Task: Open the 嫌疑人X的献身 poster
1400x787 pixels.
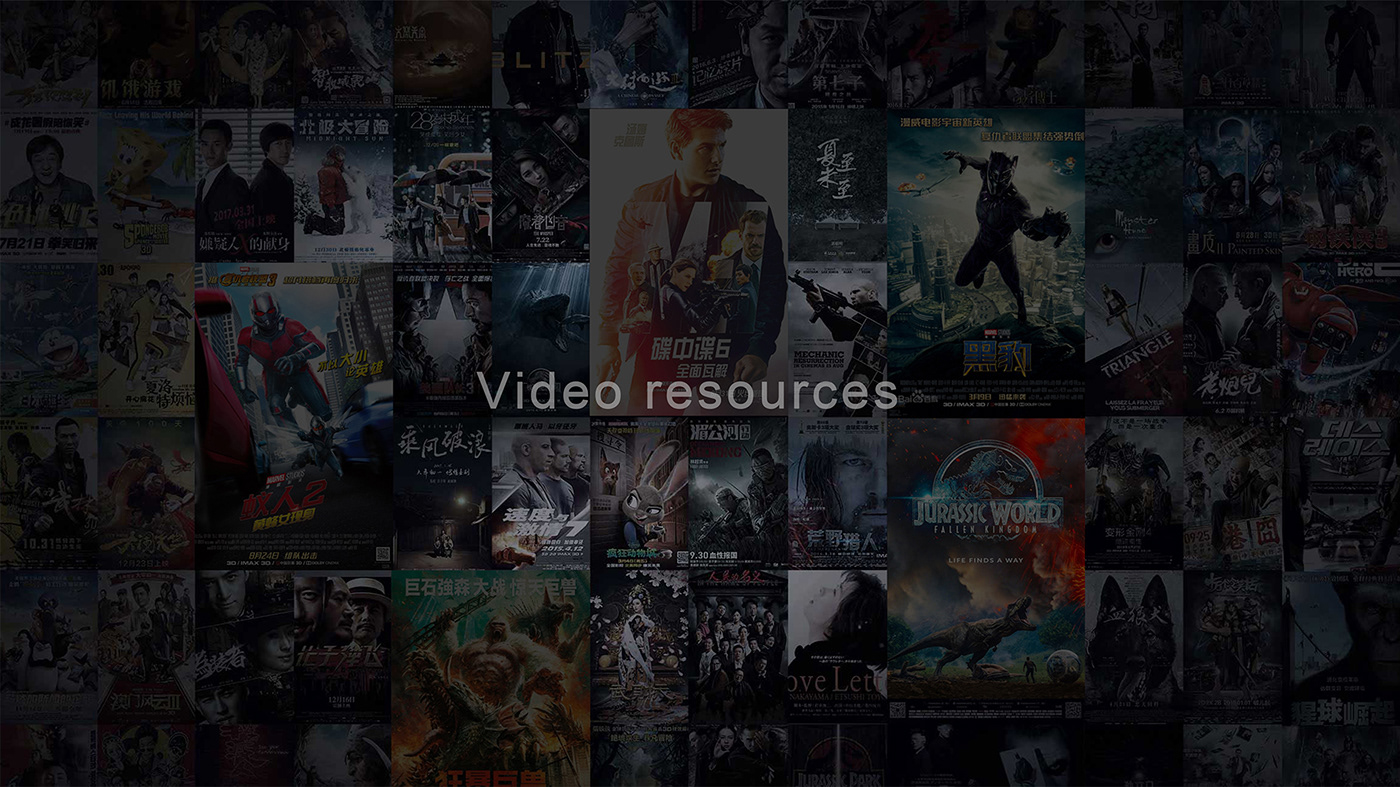Action: coord(244,185)
